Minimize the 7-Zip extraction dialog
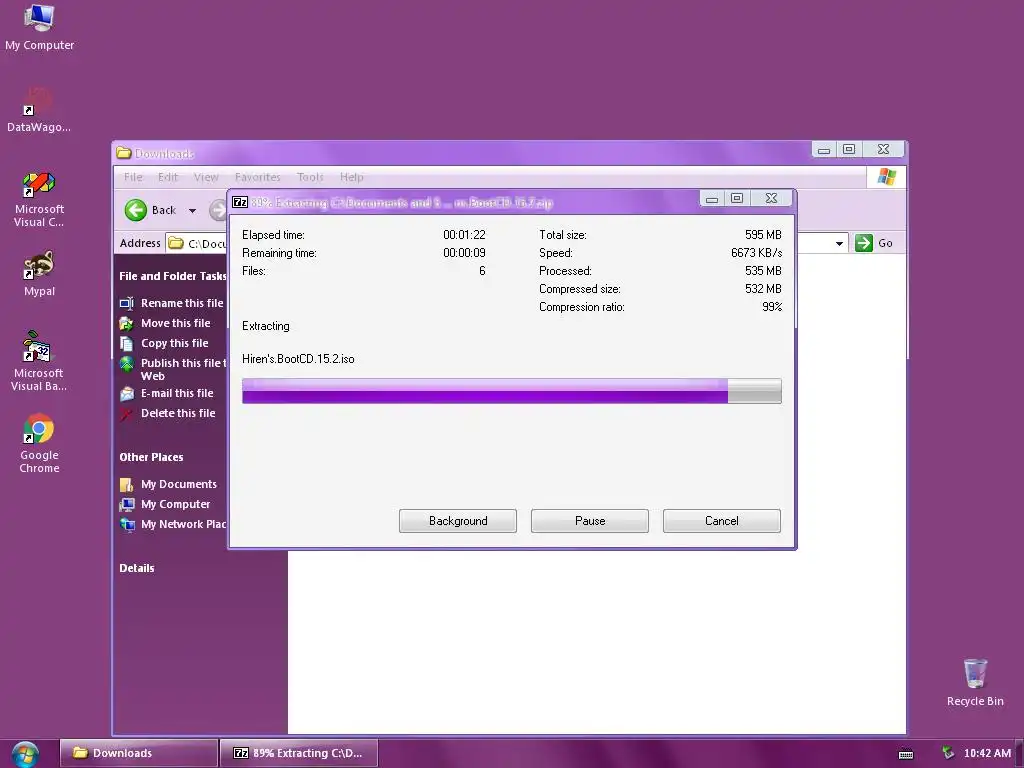This screenshot has width=1024, height=768. coord(712,199)
